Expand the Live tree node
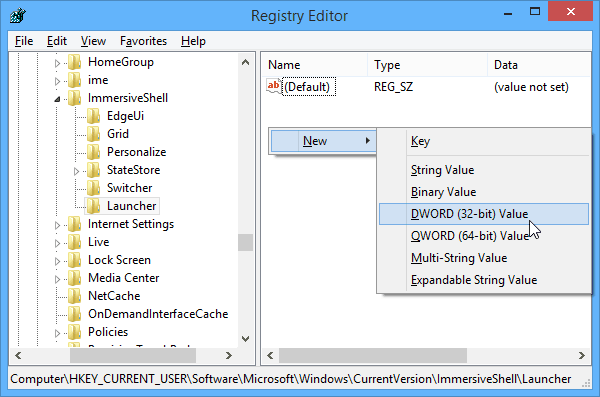Image resolution: width=600 pixels, height=397 pixels. pos(57,243)
